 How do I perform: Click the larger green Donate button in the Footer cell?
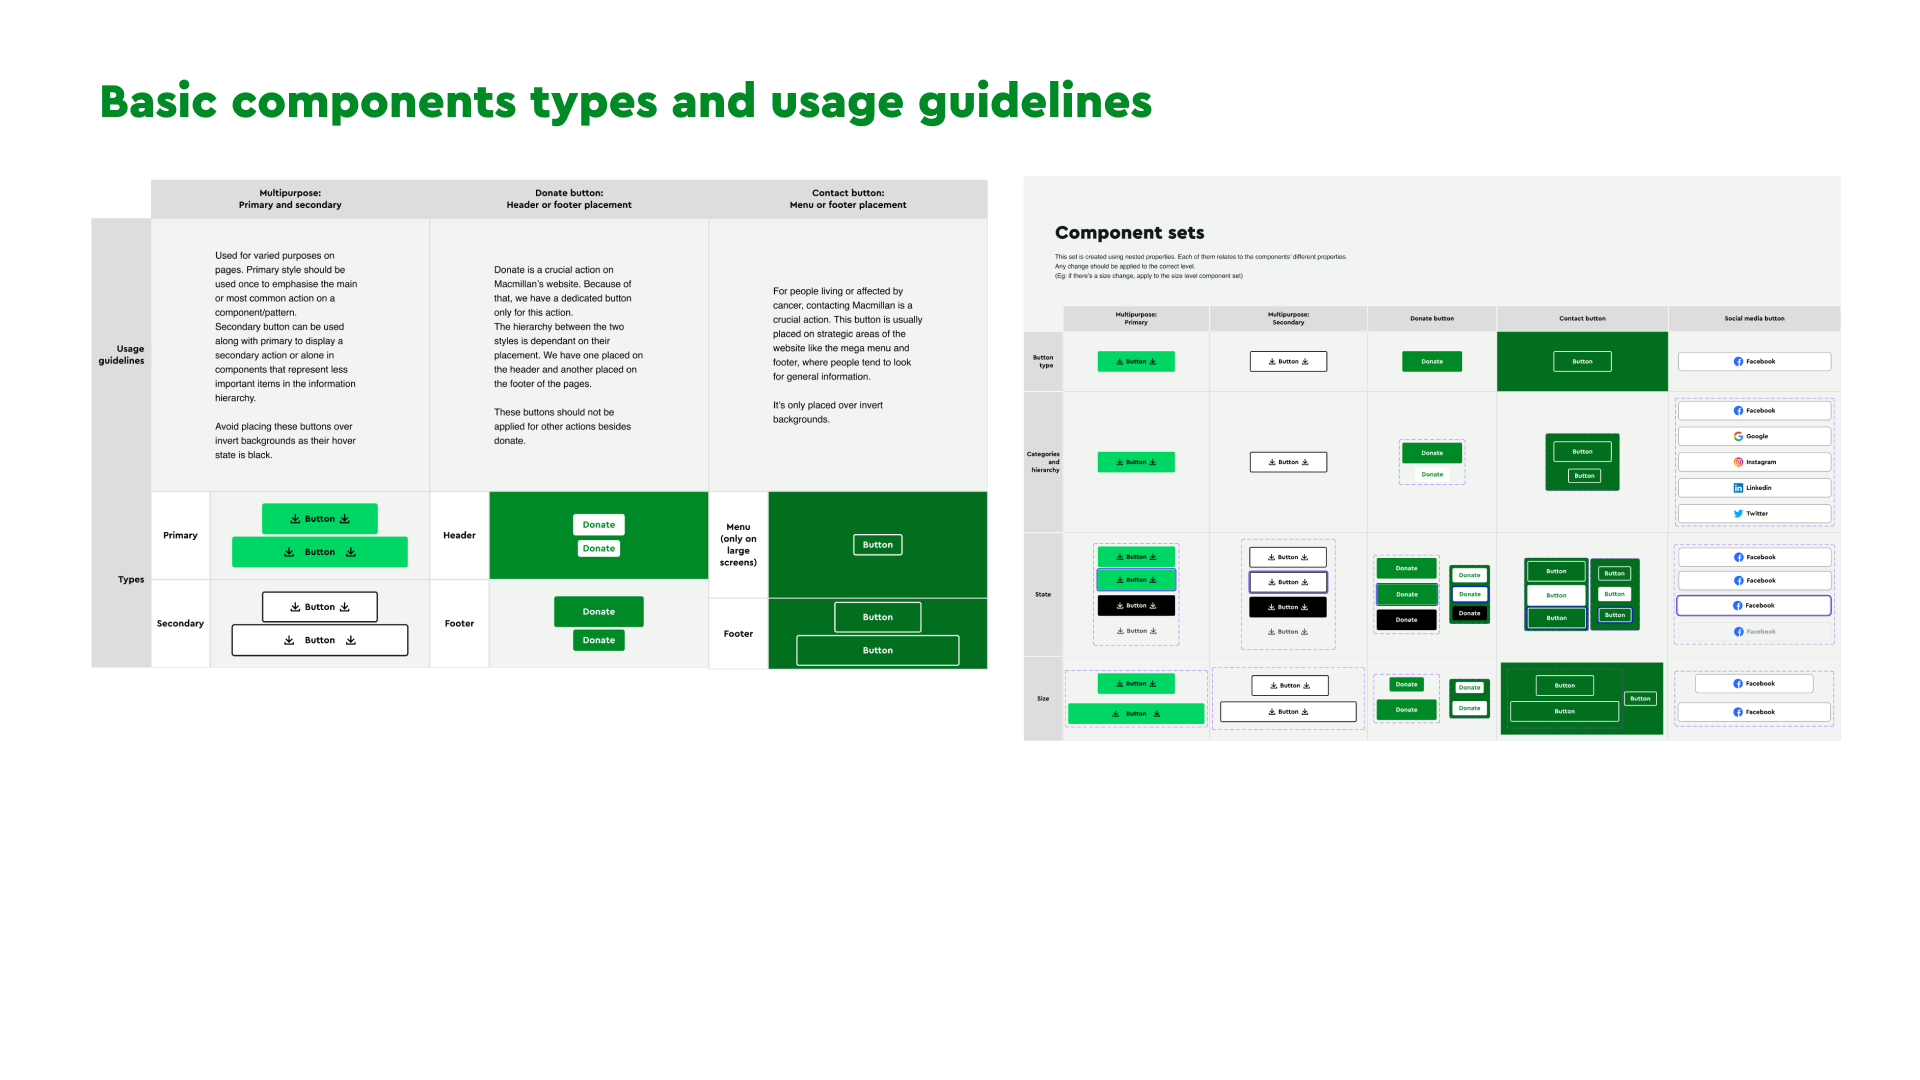pyautogui.click(x=599, y=611)
